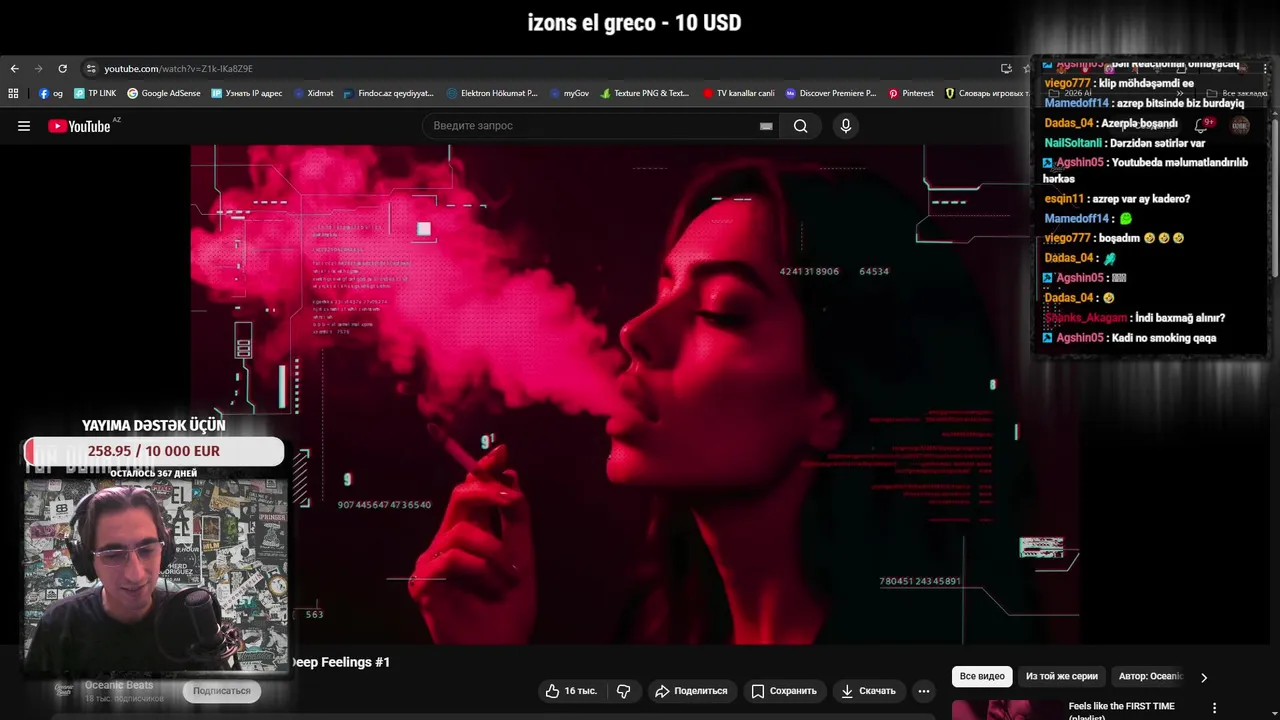Click the 258.95 / 10 000 EUR donation bar
1280x720 pixels.
154,451
